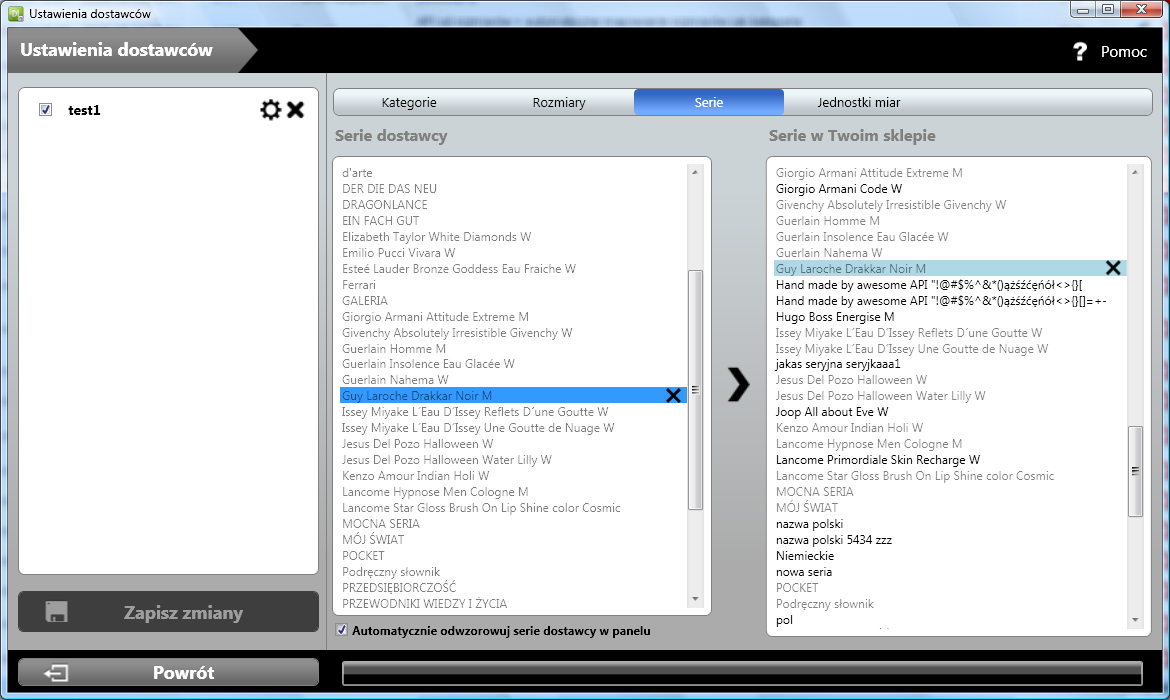Select PRZEWODNIKI WIEDZY I ŻYCIA supplier series
Viewport: 1170px width, 700px height.
(513, 604)
